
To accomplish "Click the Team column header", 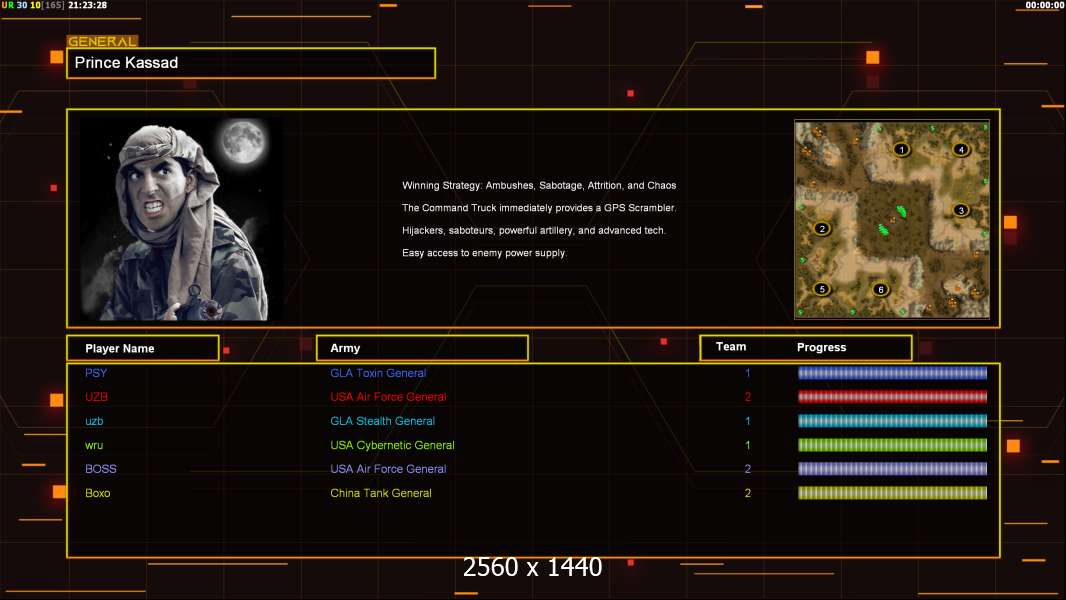I will click(731, 347).
